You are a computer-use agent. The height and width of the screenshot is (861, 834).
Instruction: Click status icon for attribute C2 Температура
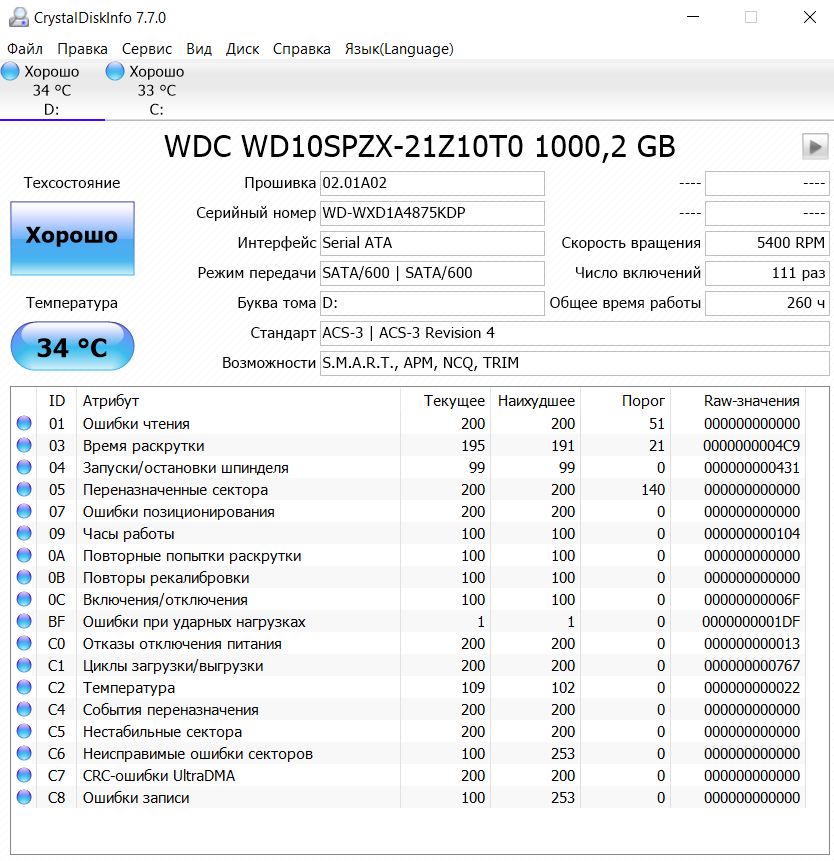tap(24, 688)
